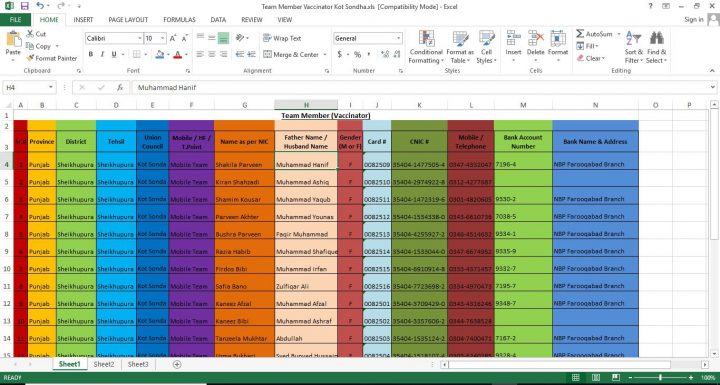Click the Save icon in the quick access toolbar
The image size is (720, 385).
pyautogui.click(x=24, y=6)
